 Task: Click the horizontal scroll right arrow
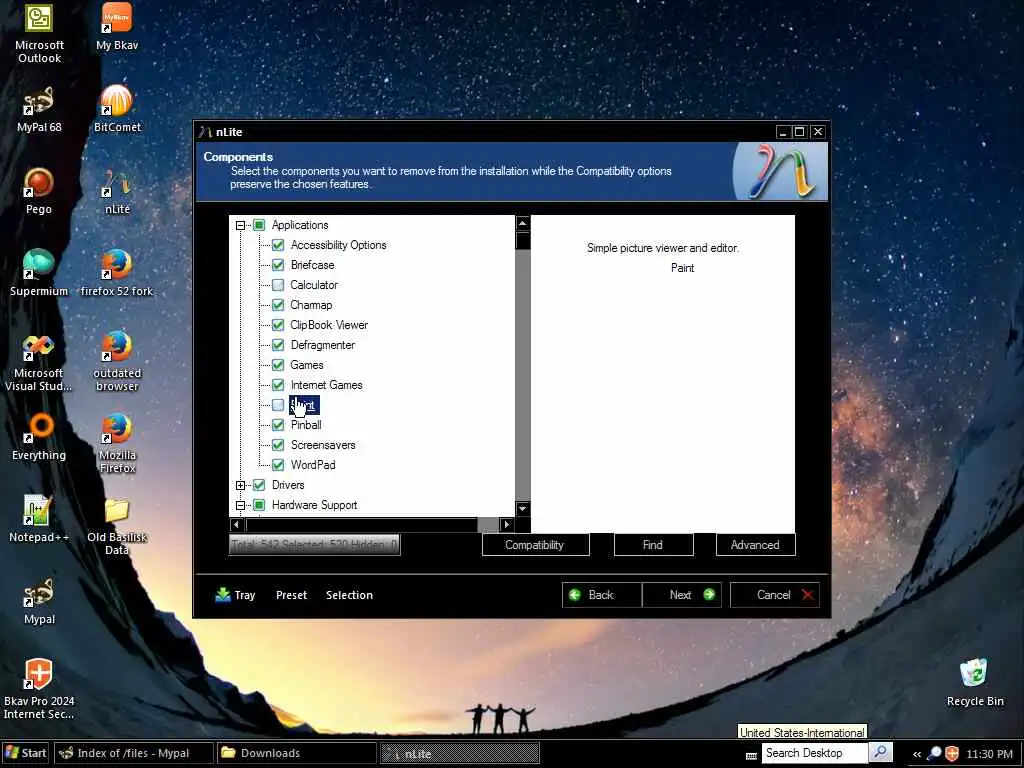click(507, 524)
